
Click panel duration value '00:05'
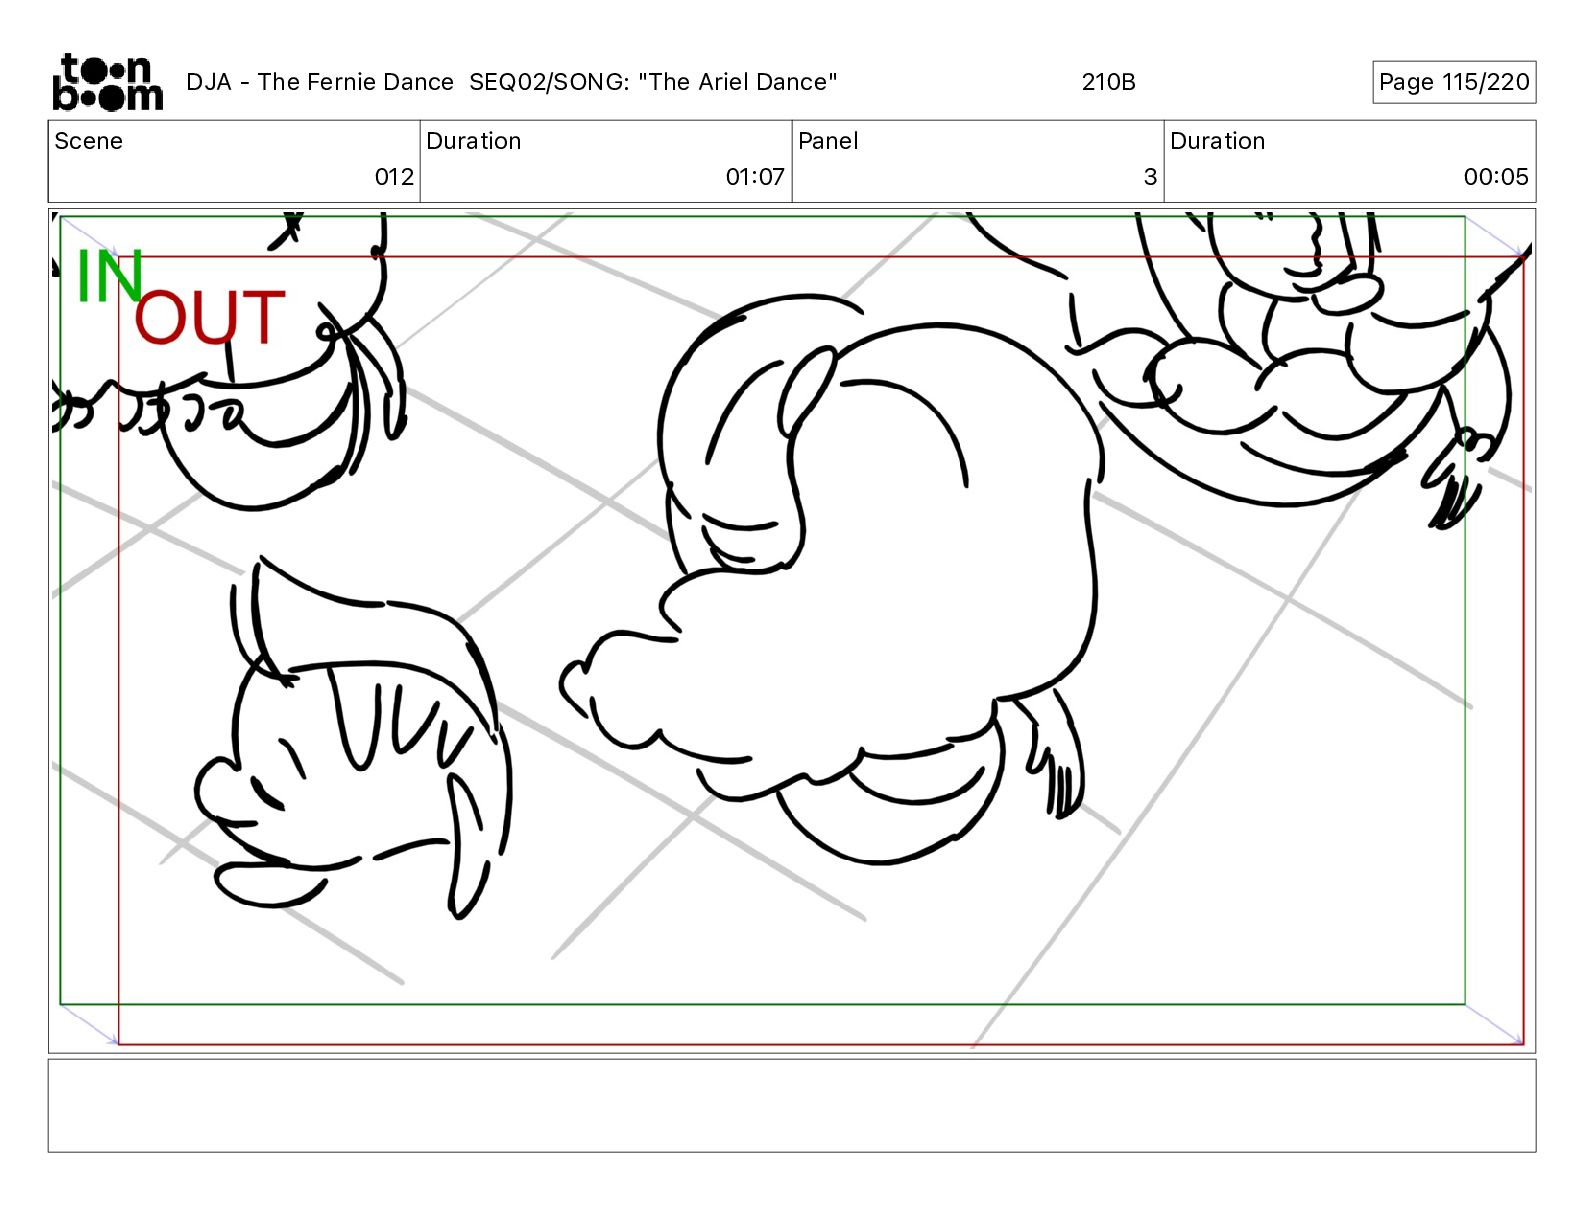pyautogui.click(x=1496, y=177)
